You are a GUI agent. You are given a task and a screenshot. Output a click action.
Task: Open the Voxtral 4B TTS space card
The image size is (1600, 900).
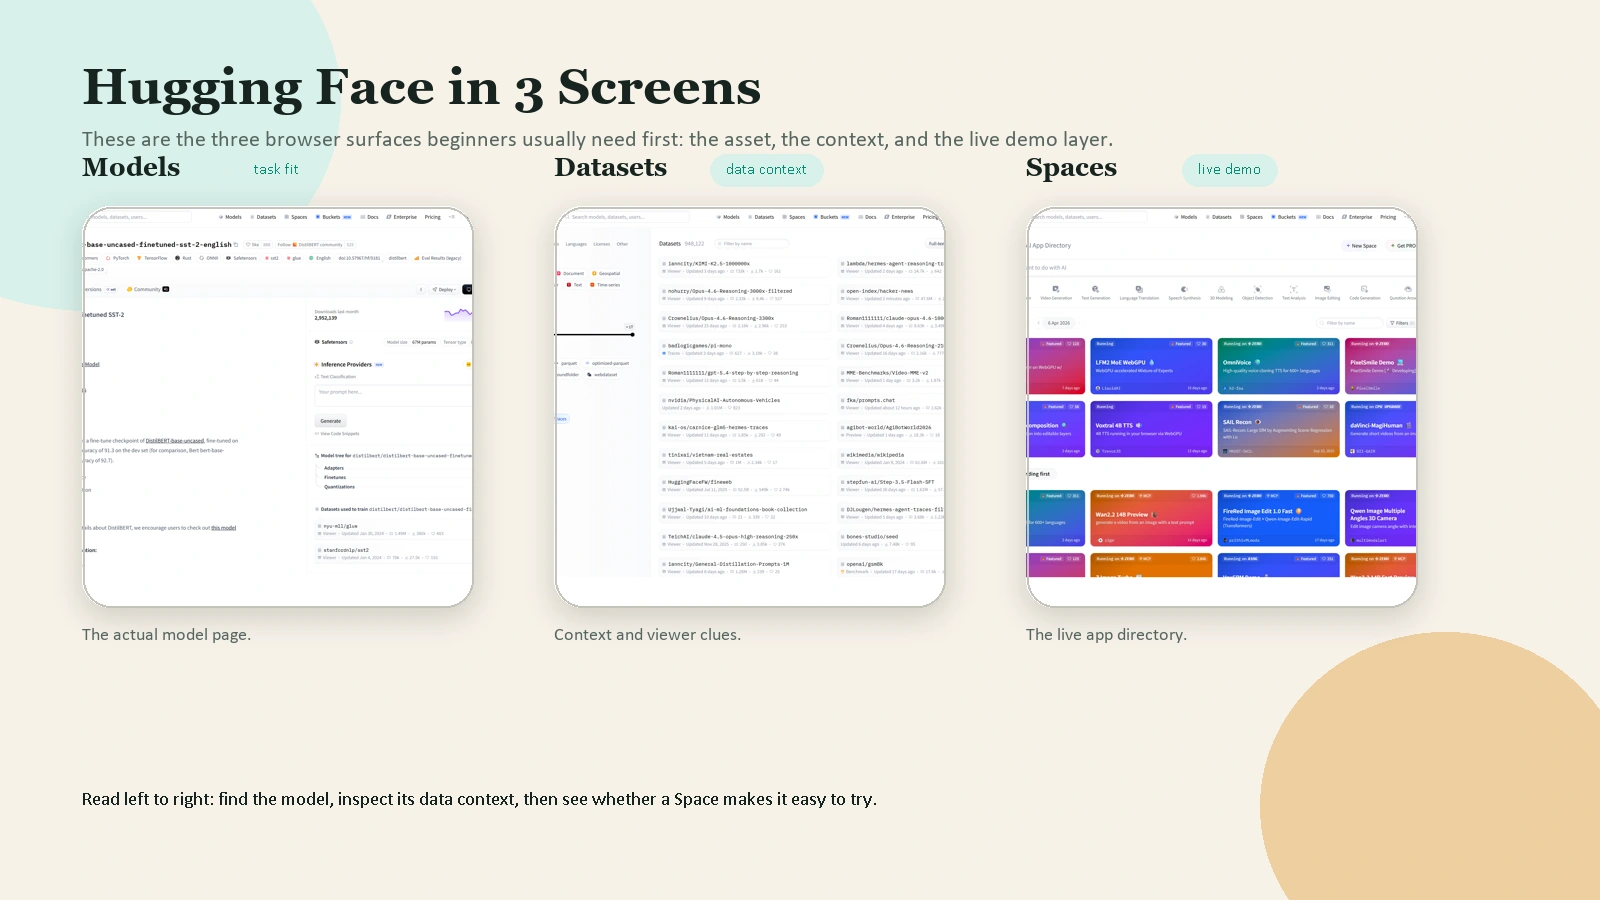click(1151, 429)
